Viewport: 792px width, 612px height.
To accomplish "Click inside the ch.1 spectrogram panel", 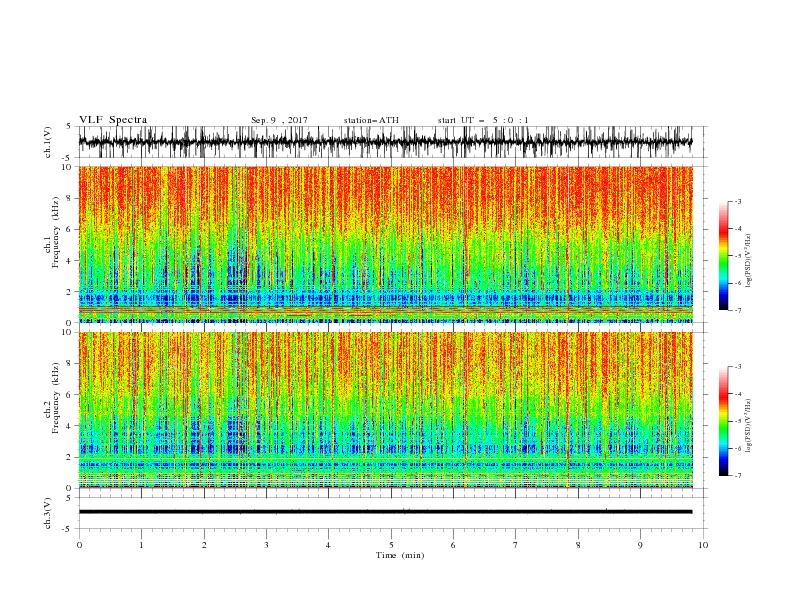I will 386,244.
